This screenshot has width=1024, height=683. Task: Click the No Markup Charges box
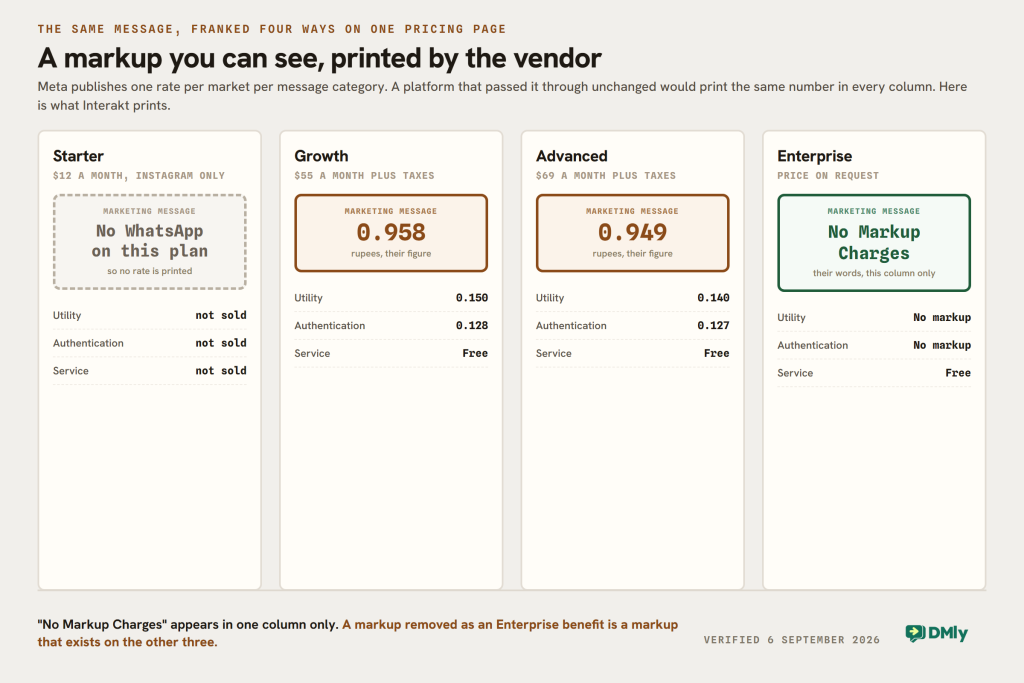874,243
